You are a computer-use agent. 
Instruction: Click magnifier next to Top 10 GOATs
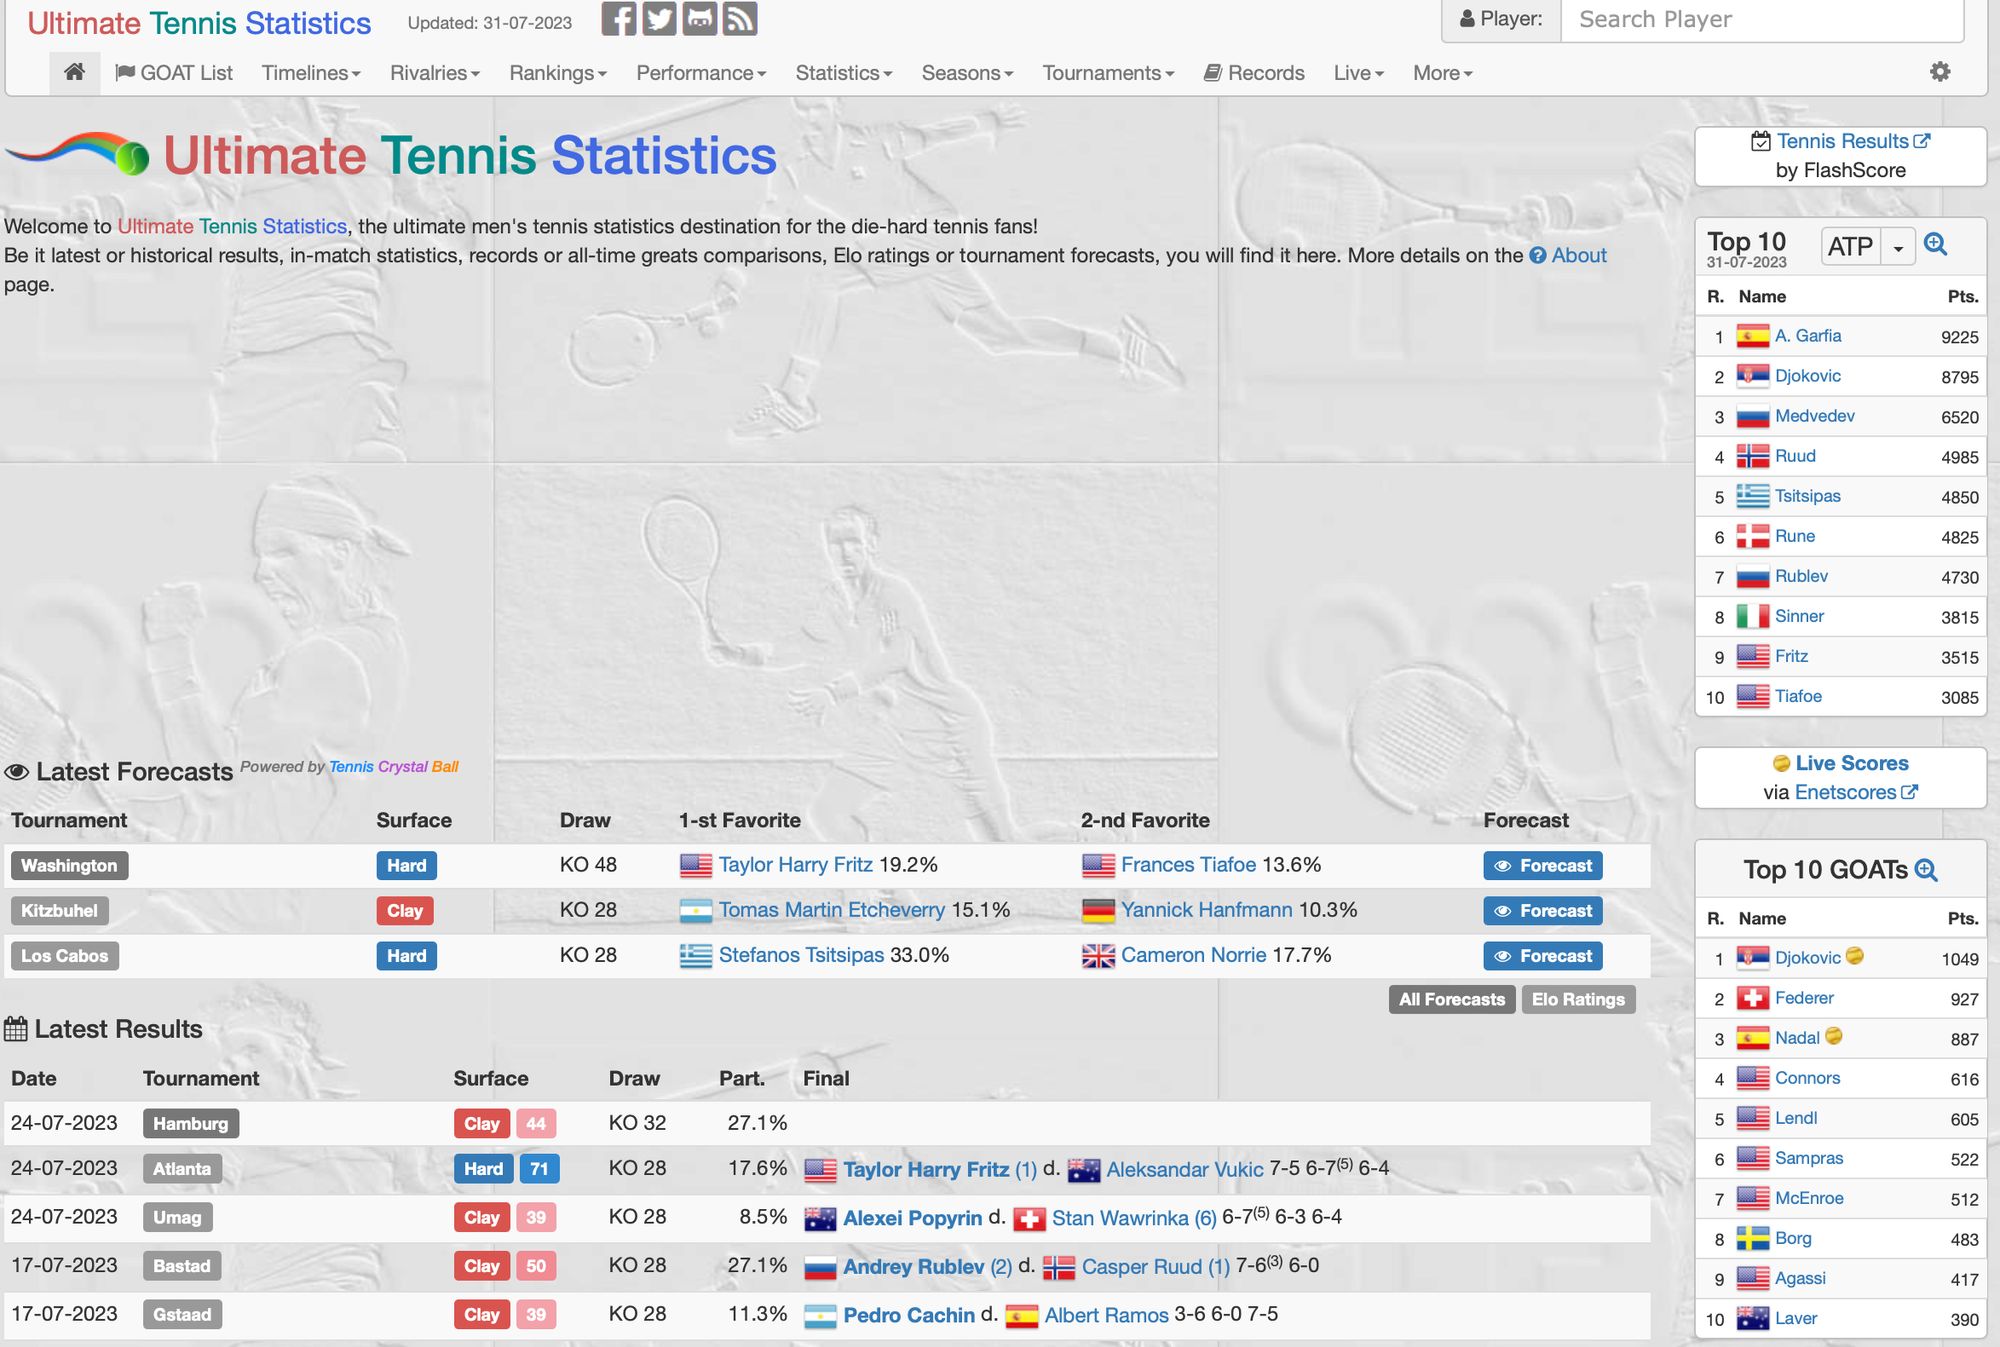(x=1926, y=870)
